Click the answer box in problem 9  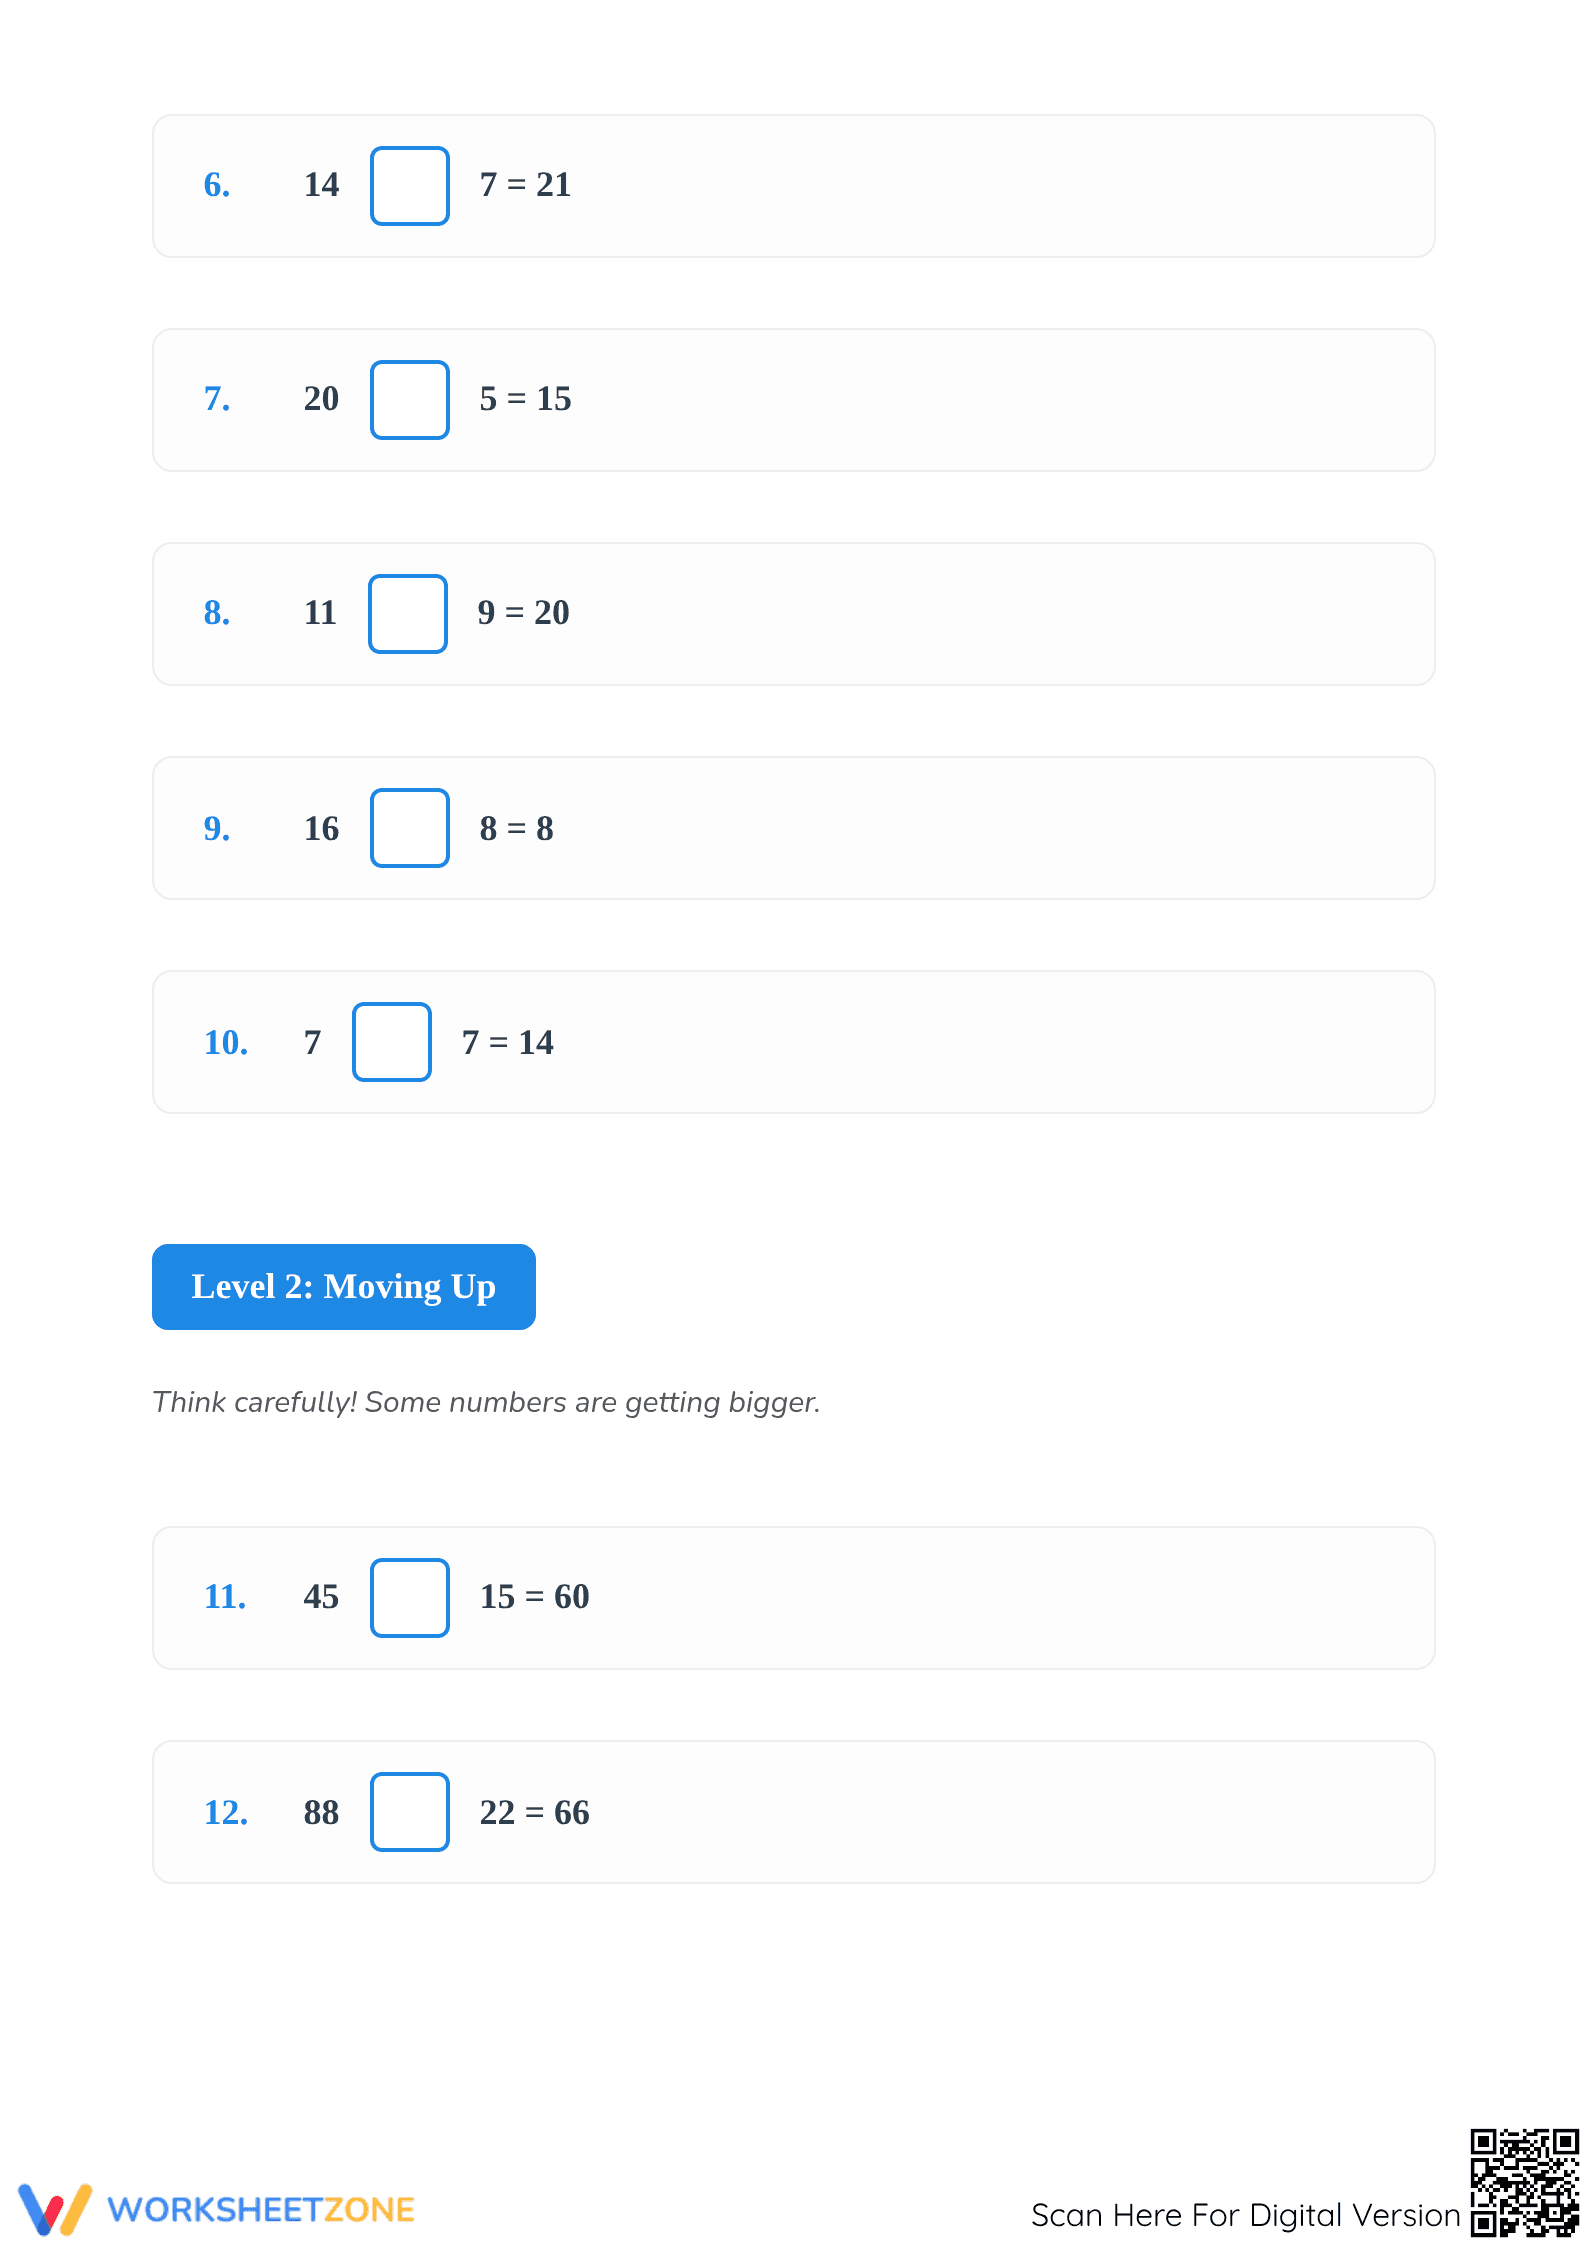point(410,828)
